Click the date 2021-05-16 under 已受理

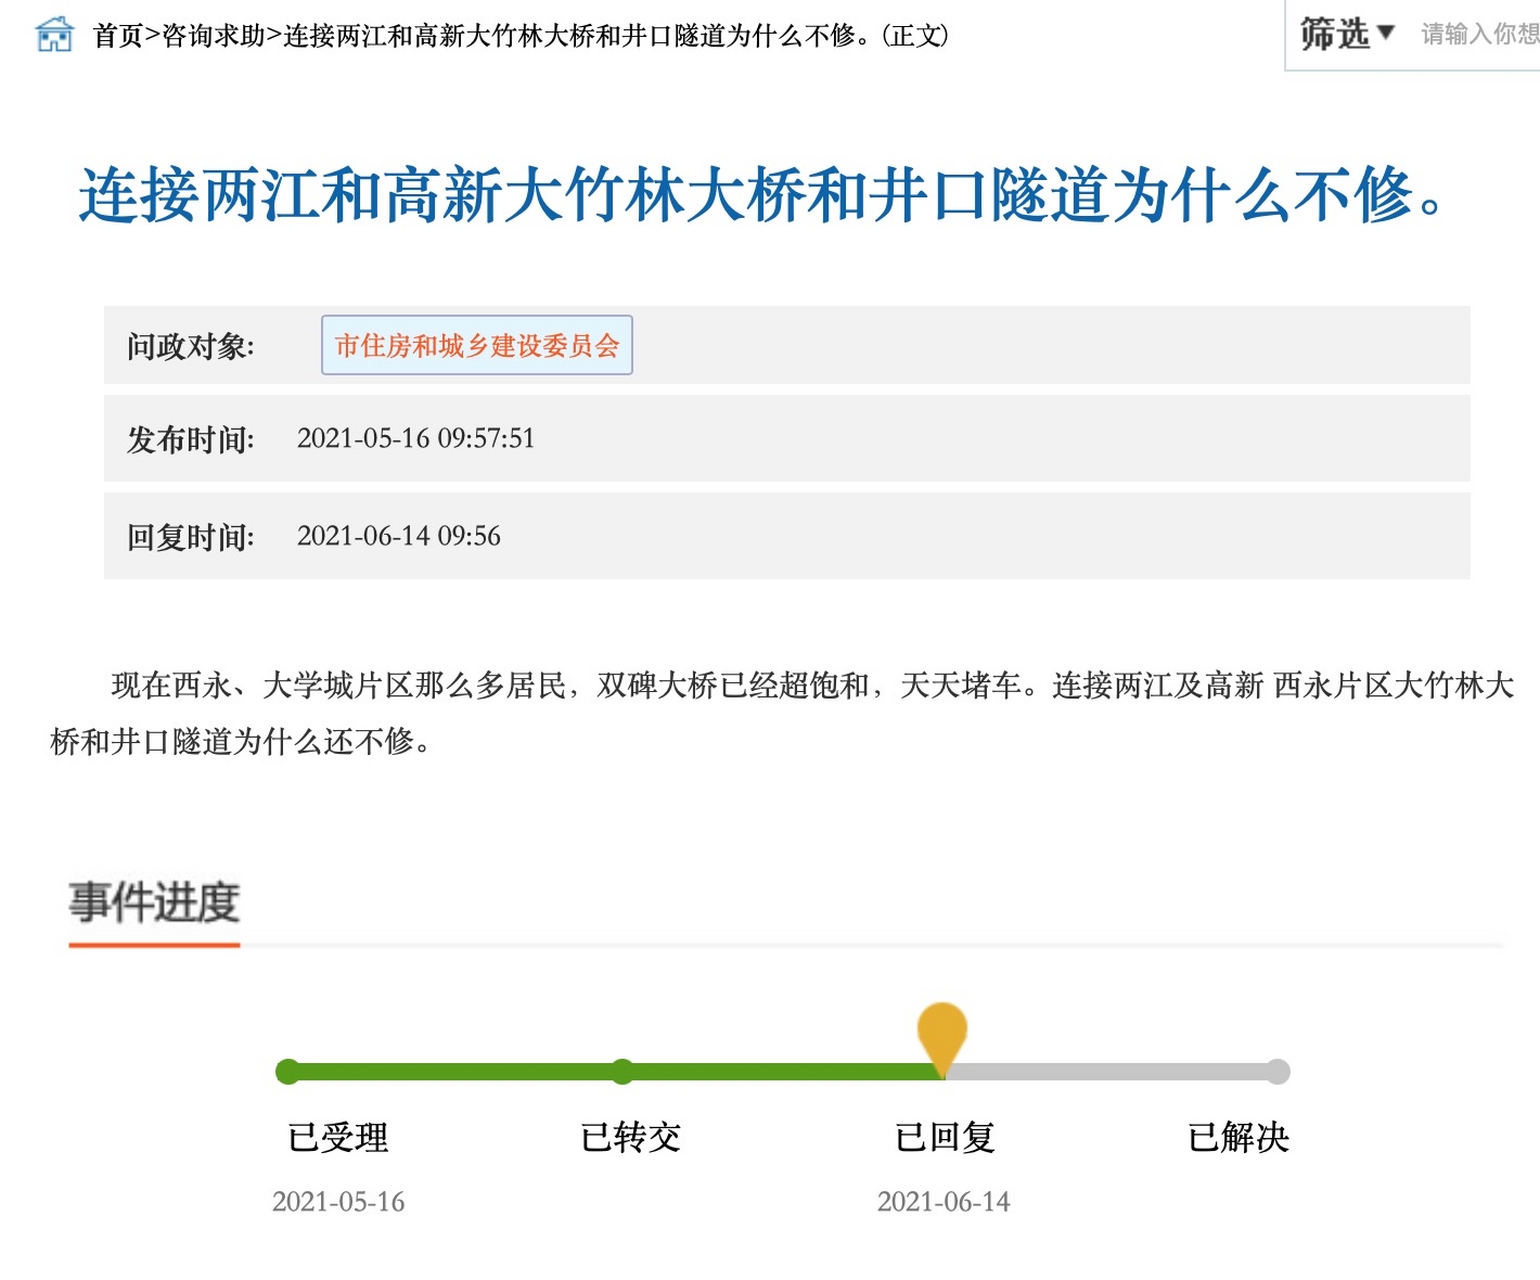(x=338, y=1201)
